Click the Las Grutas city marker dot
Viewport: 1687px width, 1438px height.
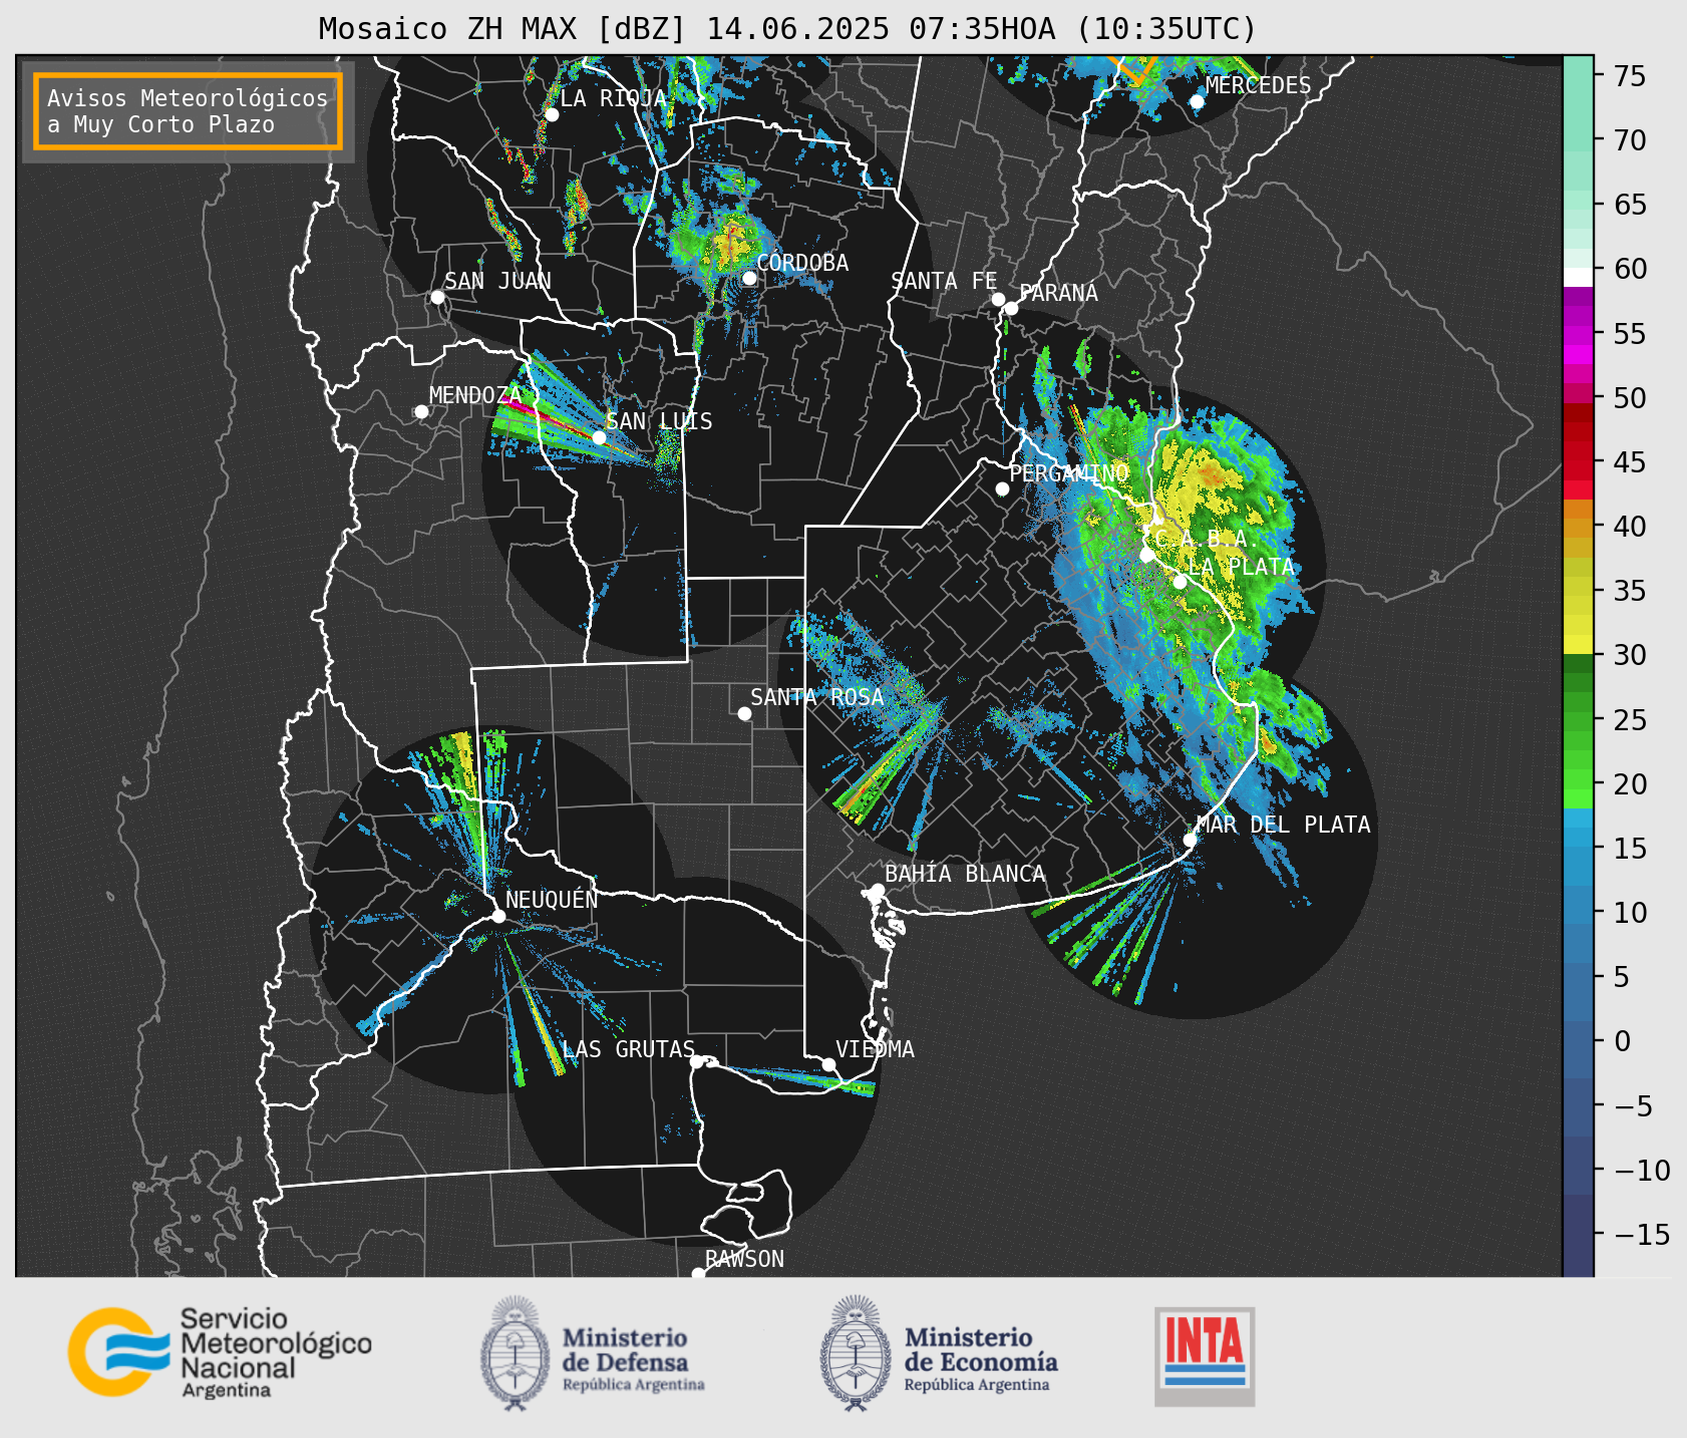[x=697, y=1061]
